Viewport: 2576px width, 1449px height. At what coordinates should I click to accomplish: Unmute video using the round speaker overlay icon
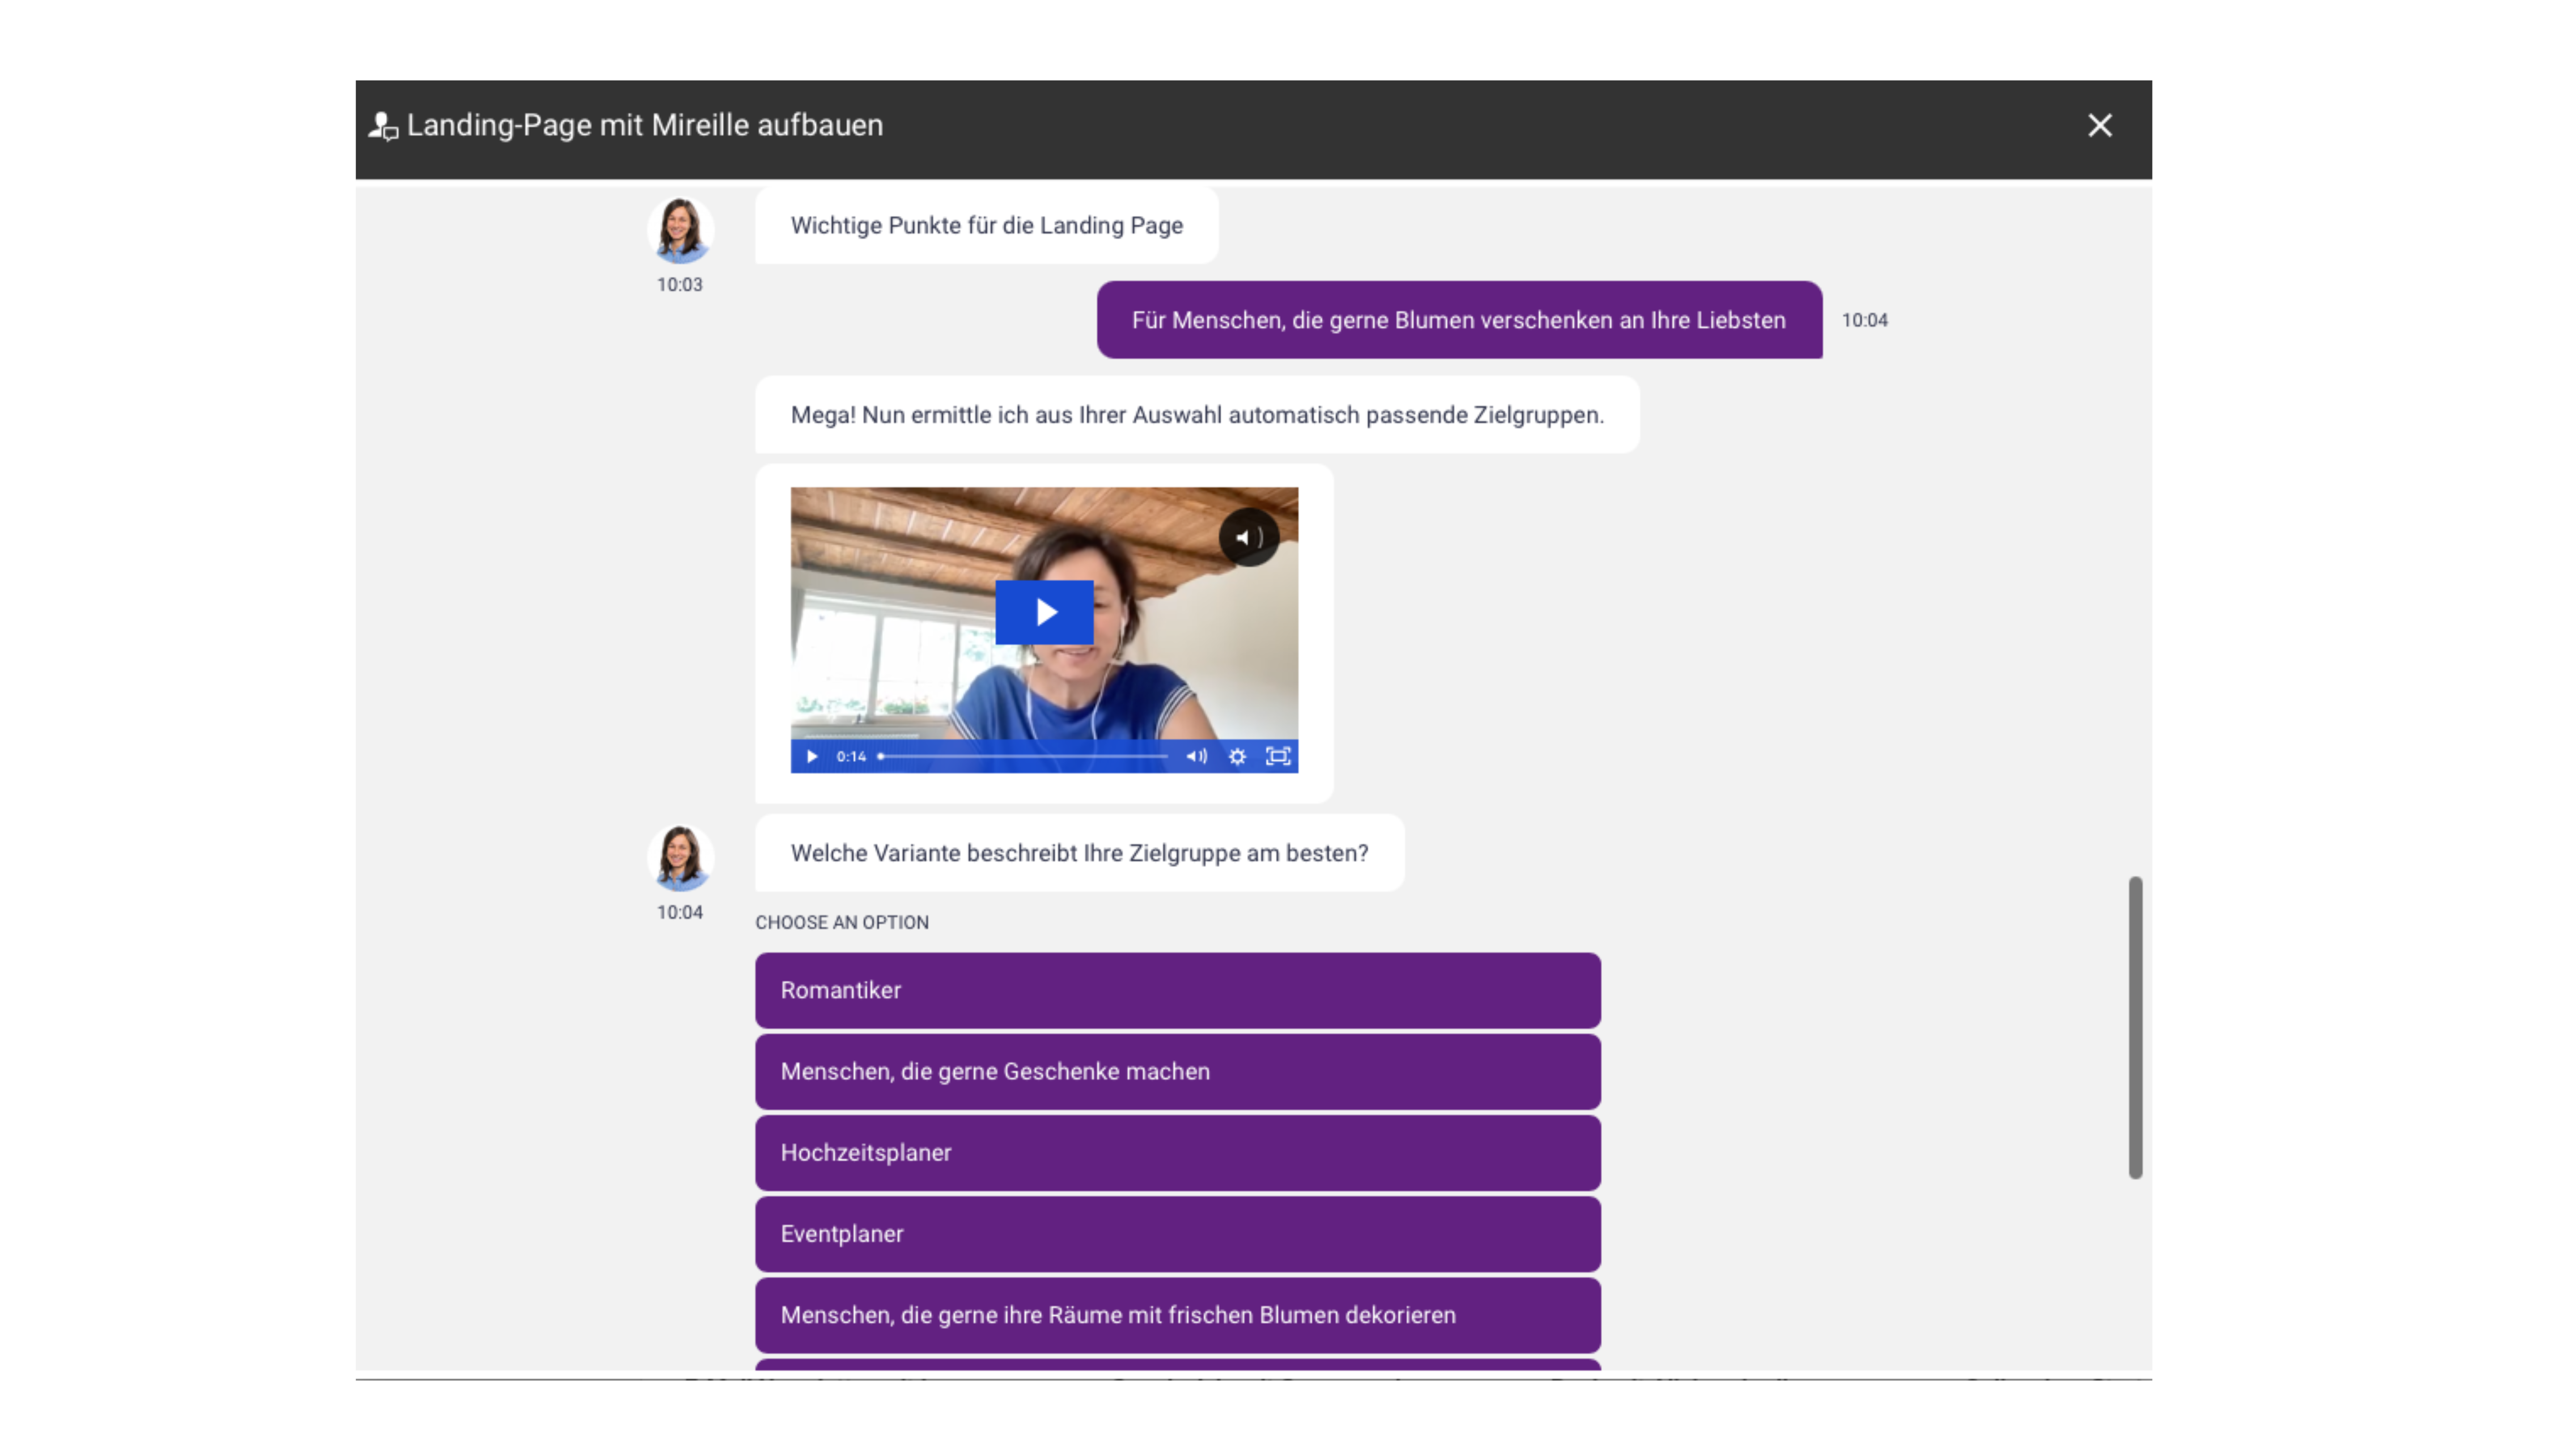pyautogui.click(x=1248, y=537)
